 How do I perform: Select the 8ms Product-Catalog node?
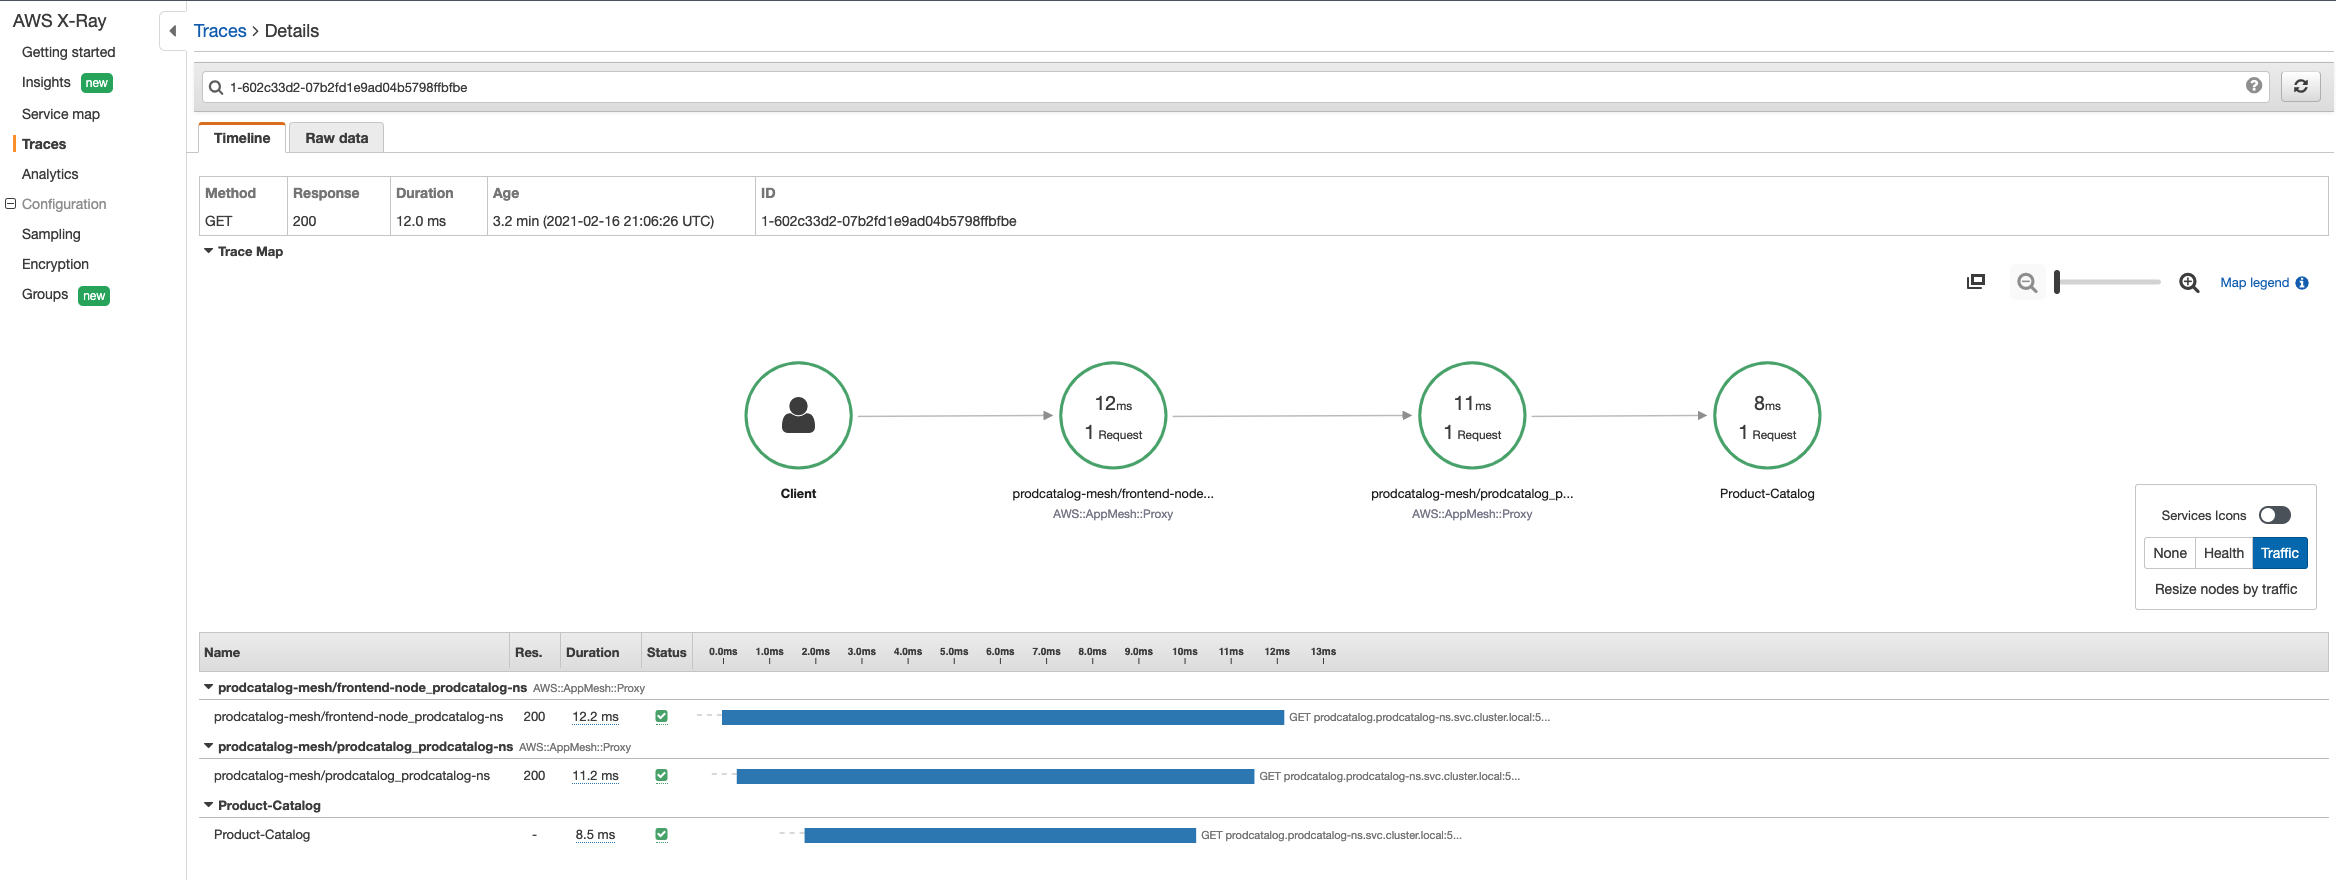(x=1767, y=415)
